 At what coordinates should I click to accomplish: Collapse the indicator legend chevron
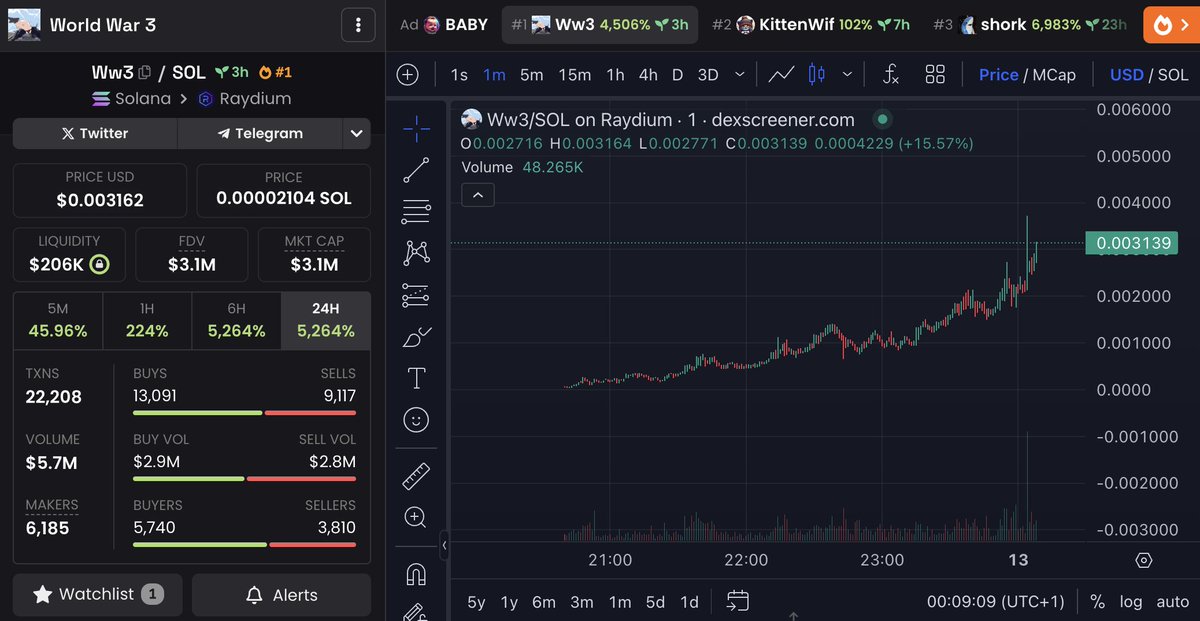coord(478,195)
